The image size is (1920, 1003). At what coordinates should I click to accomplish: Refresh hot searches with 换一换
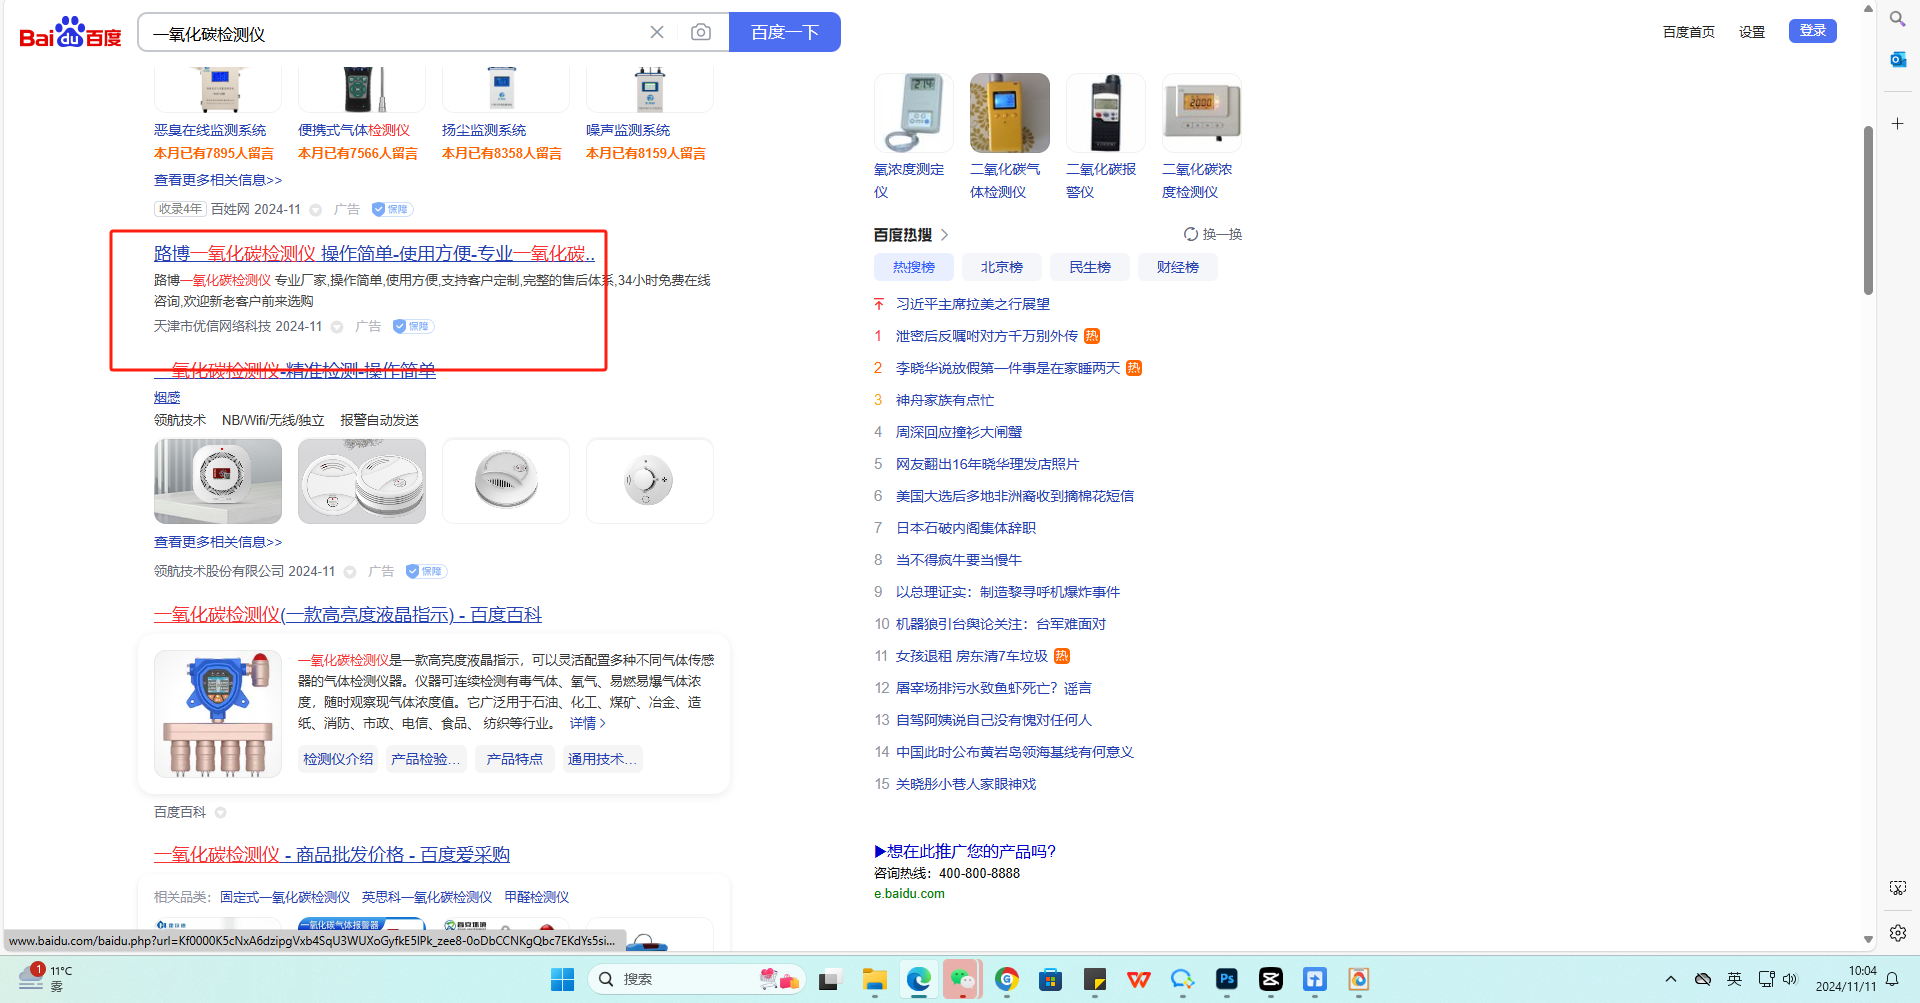(x=1212, y=234)
